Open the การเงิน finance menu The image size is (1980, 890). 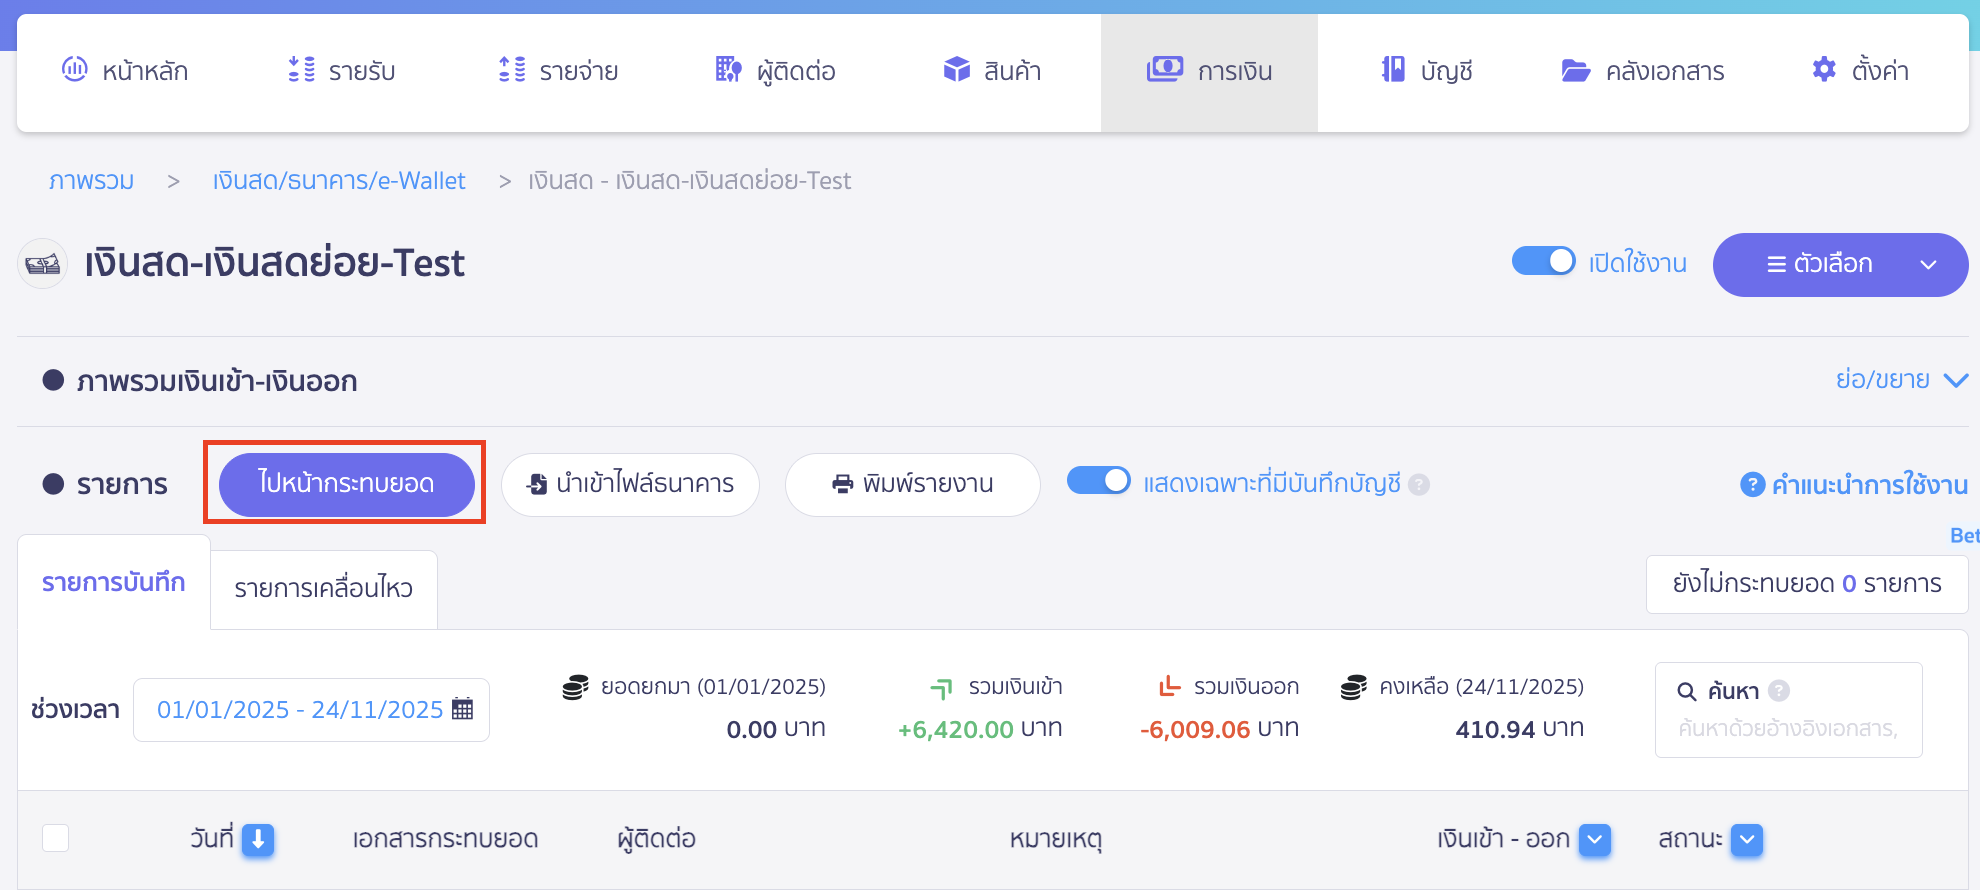pyautogui.click(x=1209, y=71)
